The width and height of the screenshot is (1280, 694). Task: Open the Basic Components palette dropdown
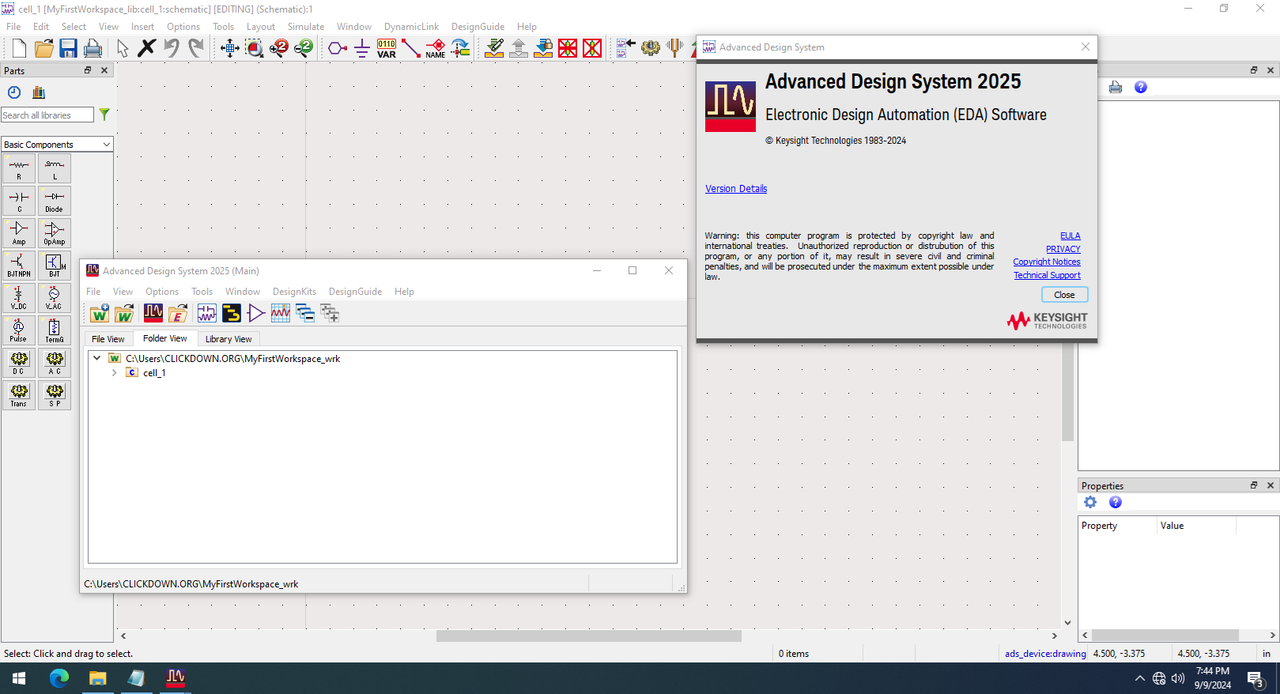tap(57, 144)
